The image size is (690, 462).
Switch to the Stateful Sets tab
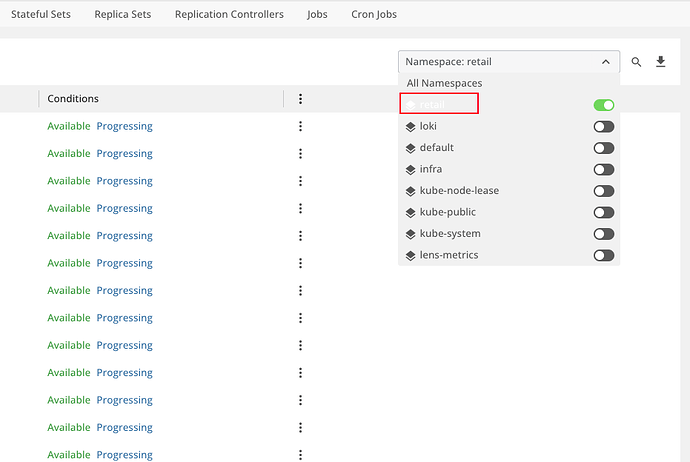(41, 15)
